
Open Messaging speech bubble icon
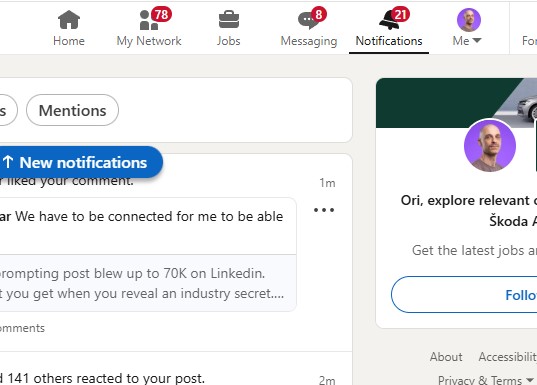tap(308, 20)
